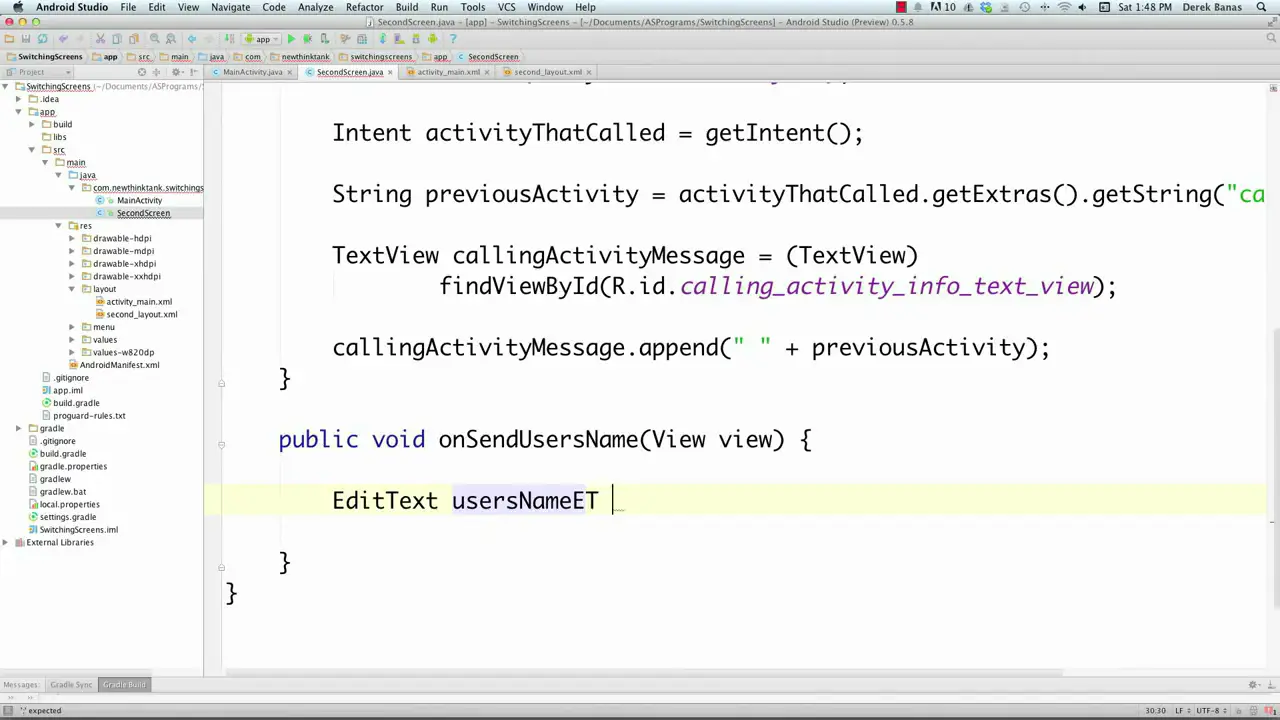Click the Save All icon
The width and height of the screenshot is (1280, 720).
point(26,39)
